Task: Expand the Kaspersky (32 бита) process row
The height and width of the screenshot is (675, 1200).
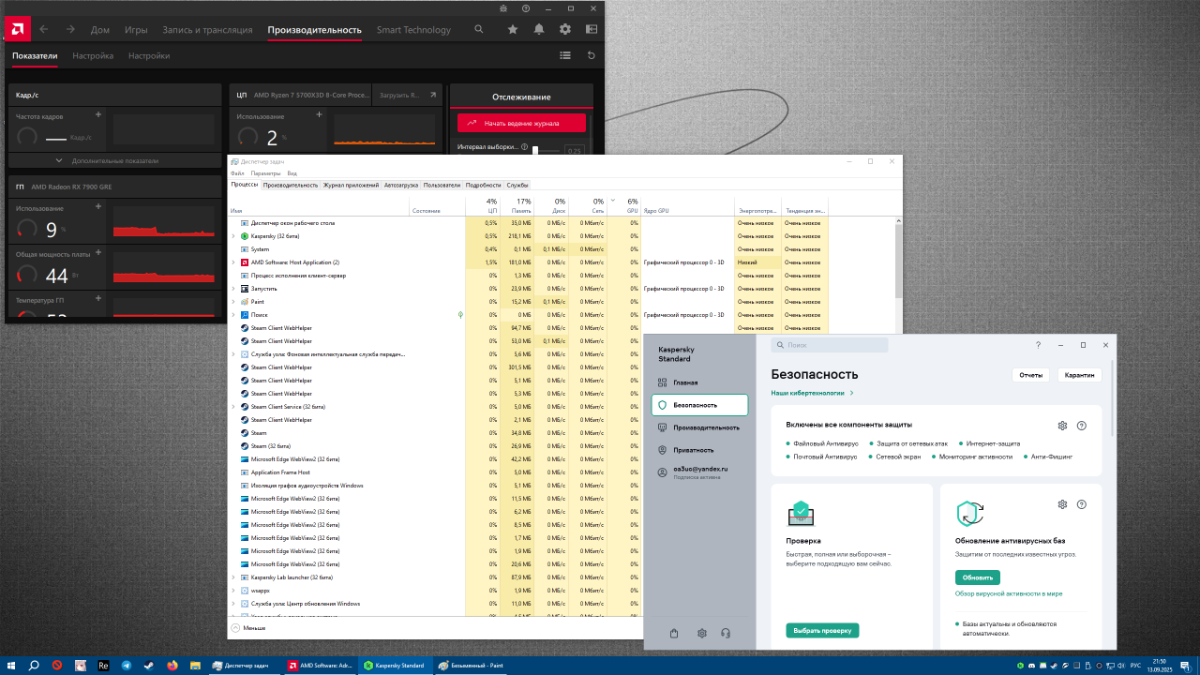Action: tap(234, 236)
